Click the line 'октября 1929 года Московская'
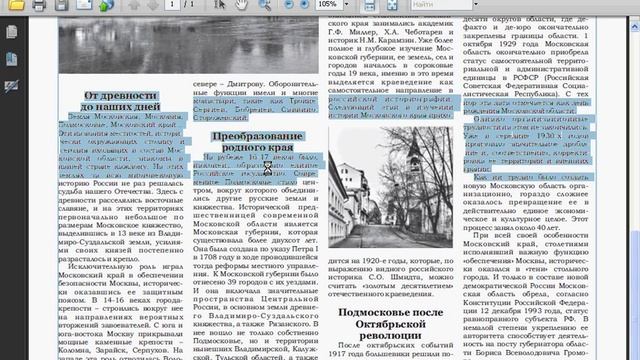This screenshot has height=360, width=640. point(526,44)
